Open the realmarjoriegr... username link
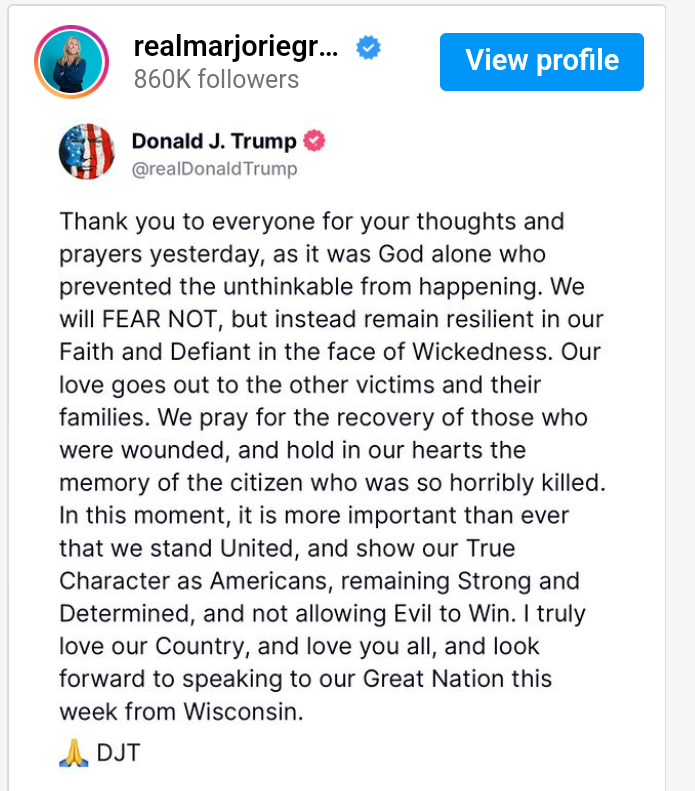695x791 pixels. [236, 47]
